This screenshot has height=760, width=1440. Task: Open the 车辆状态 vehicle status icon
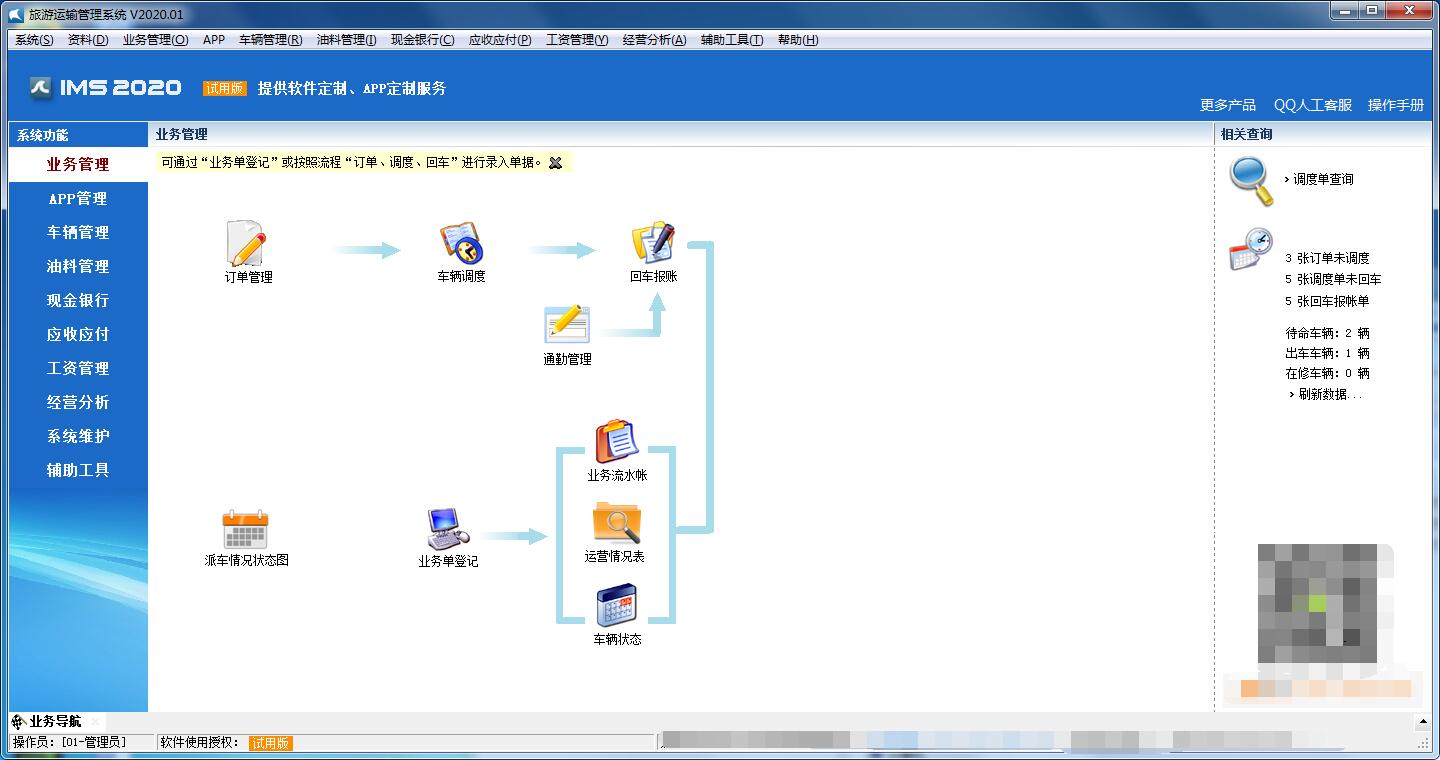click(617, 606)
